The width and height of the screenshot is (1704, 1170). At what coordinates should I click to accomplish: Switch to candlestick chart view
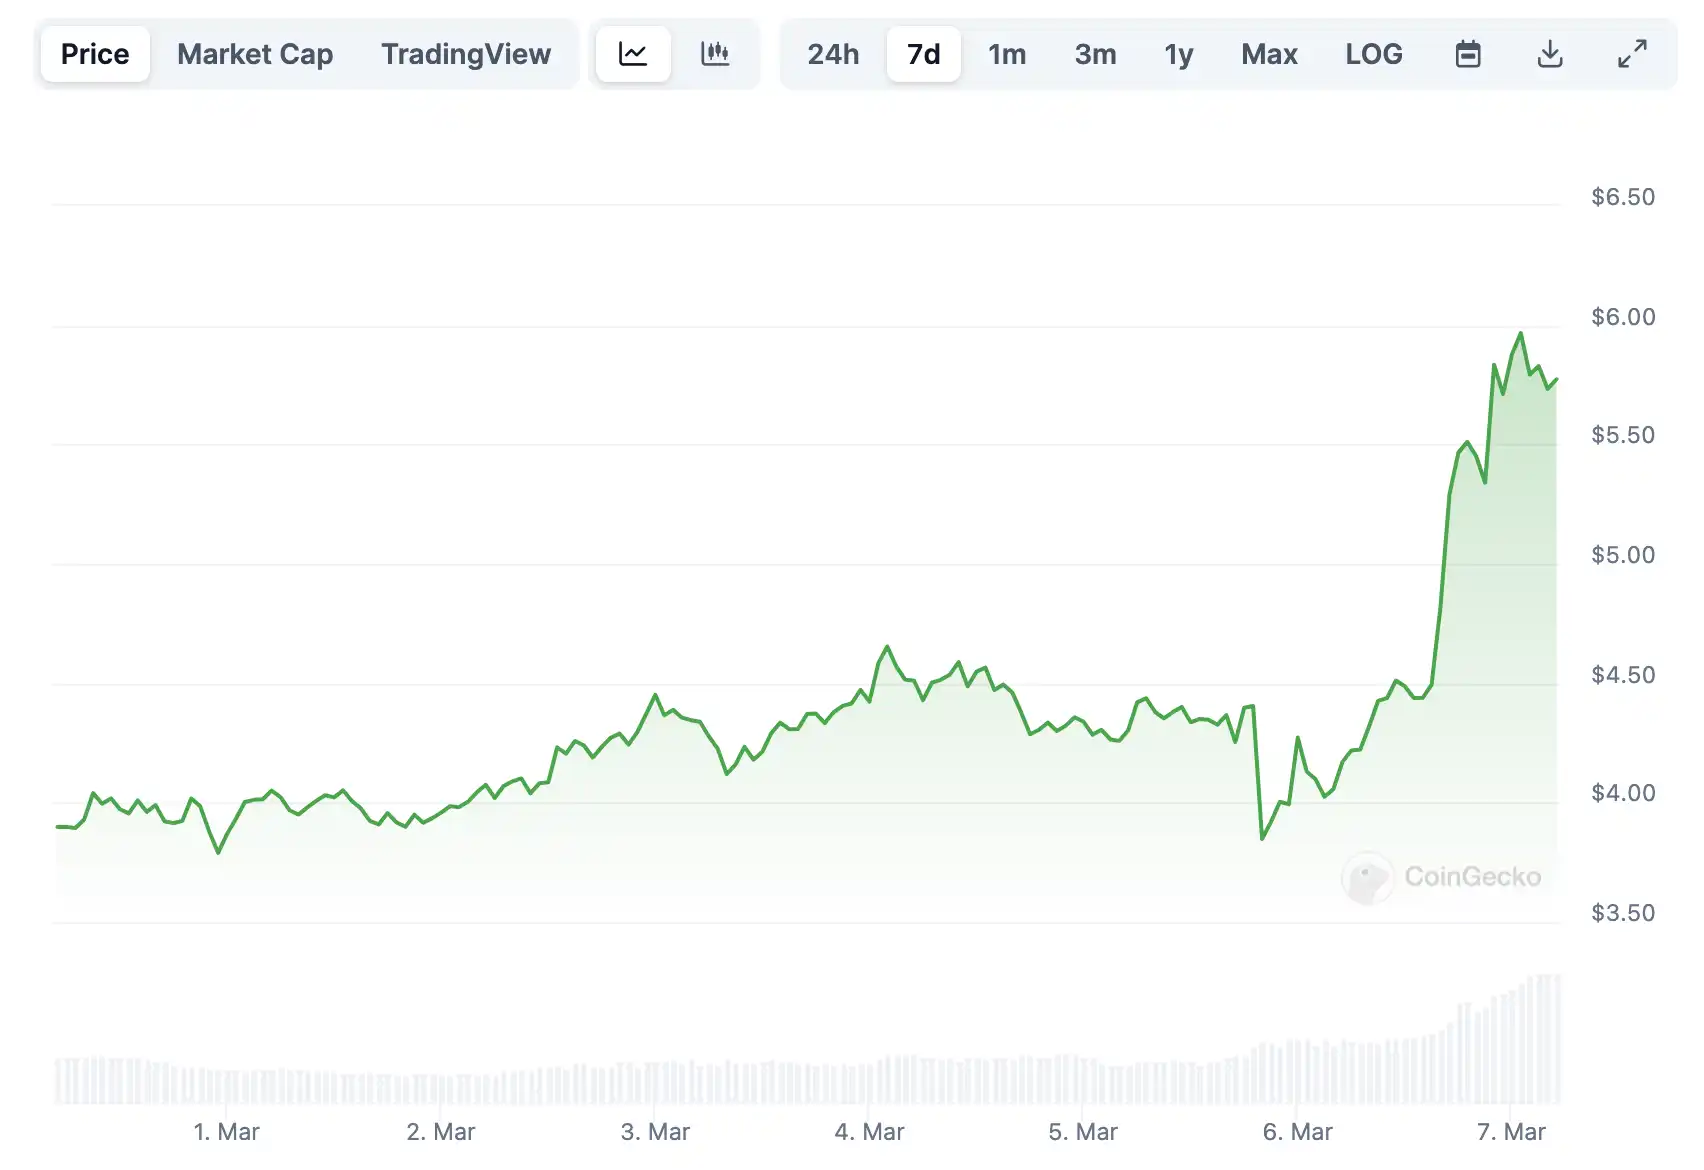(x=715, y=54)
